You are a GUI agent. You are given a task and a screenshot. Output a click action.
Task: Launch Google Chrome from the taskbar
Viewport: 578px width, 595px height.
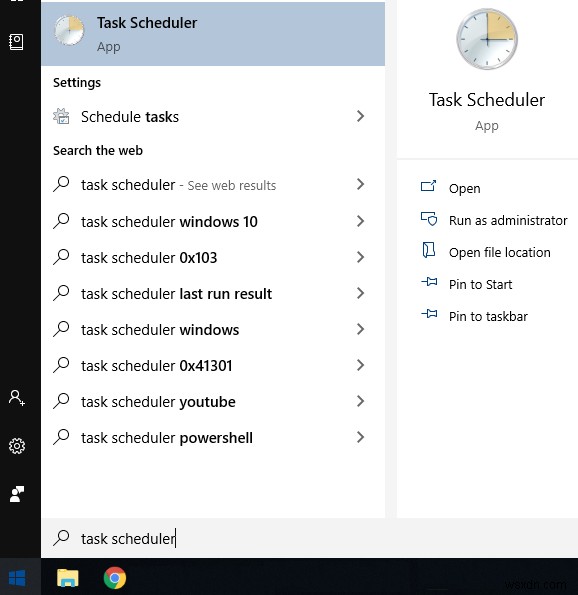point(115,578)
